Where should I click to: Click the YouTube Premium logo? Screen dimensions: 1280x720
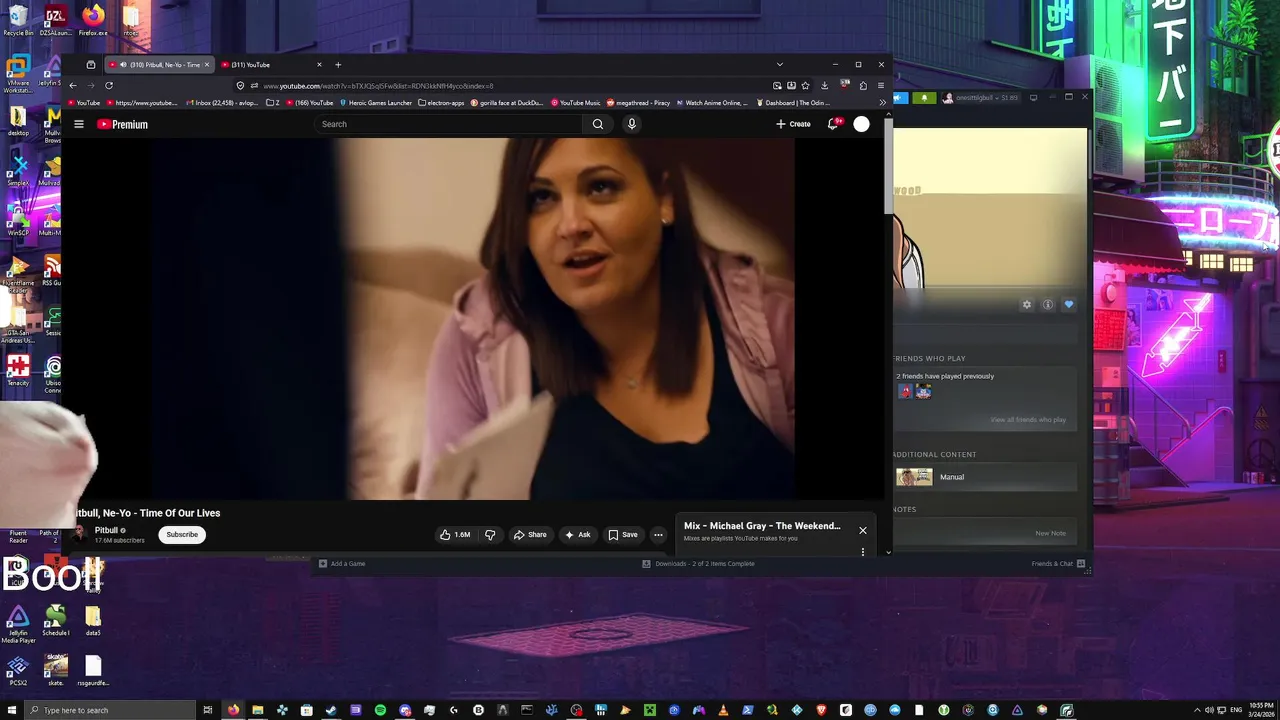pyautogui.click(x=122, y=124)
